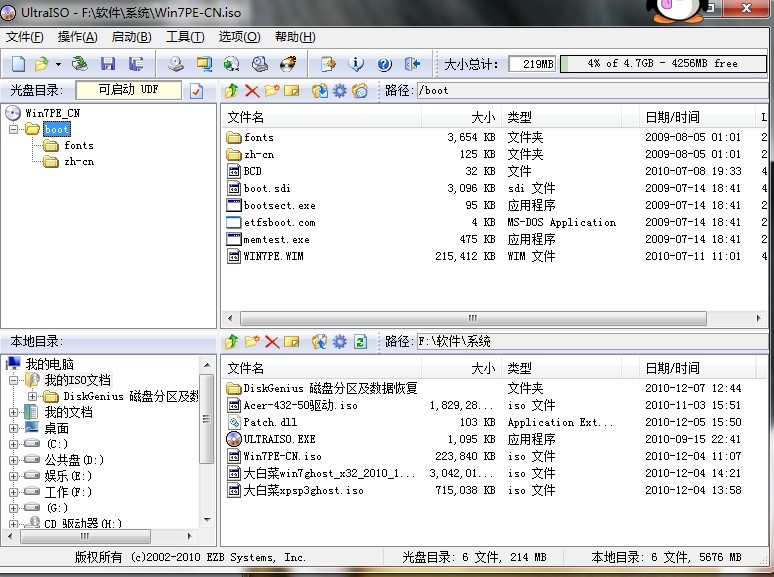Open the 选项(O) menu
This screenshot has height=577, width=774.
(239, 37)
